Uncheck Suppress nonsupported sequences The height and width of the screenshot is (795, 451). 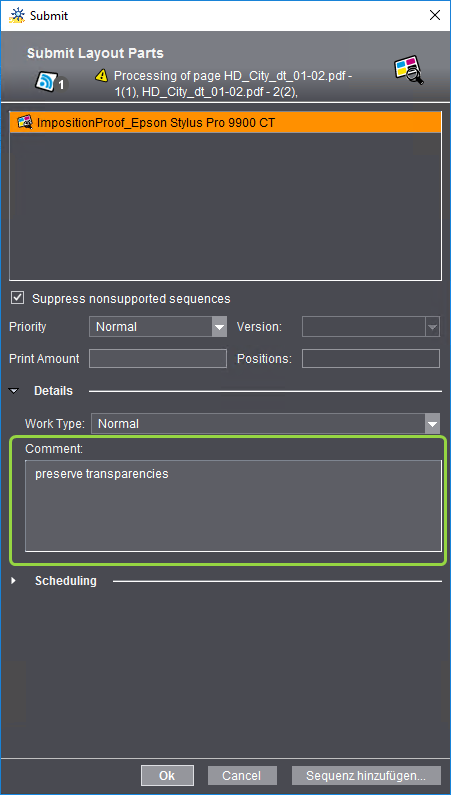pos(18,298)
